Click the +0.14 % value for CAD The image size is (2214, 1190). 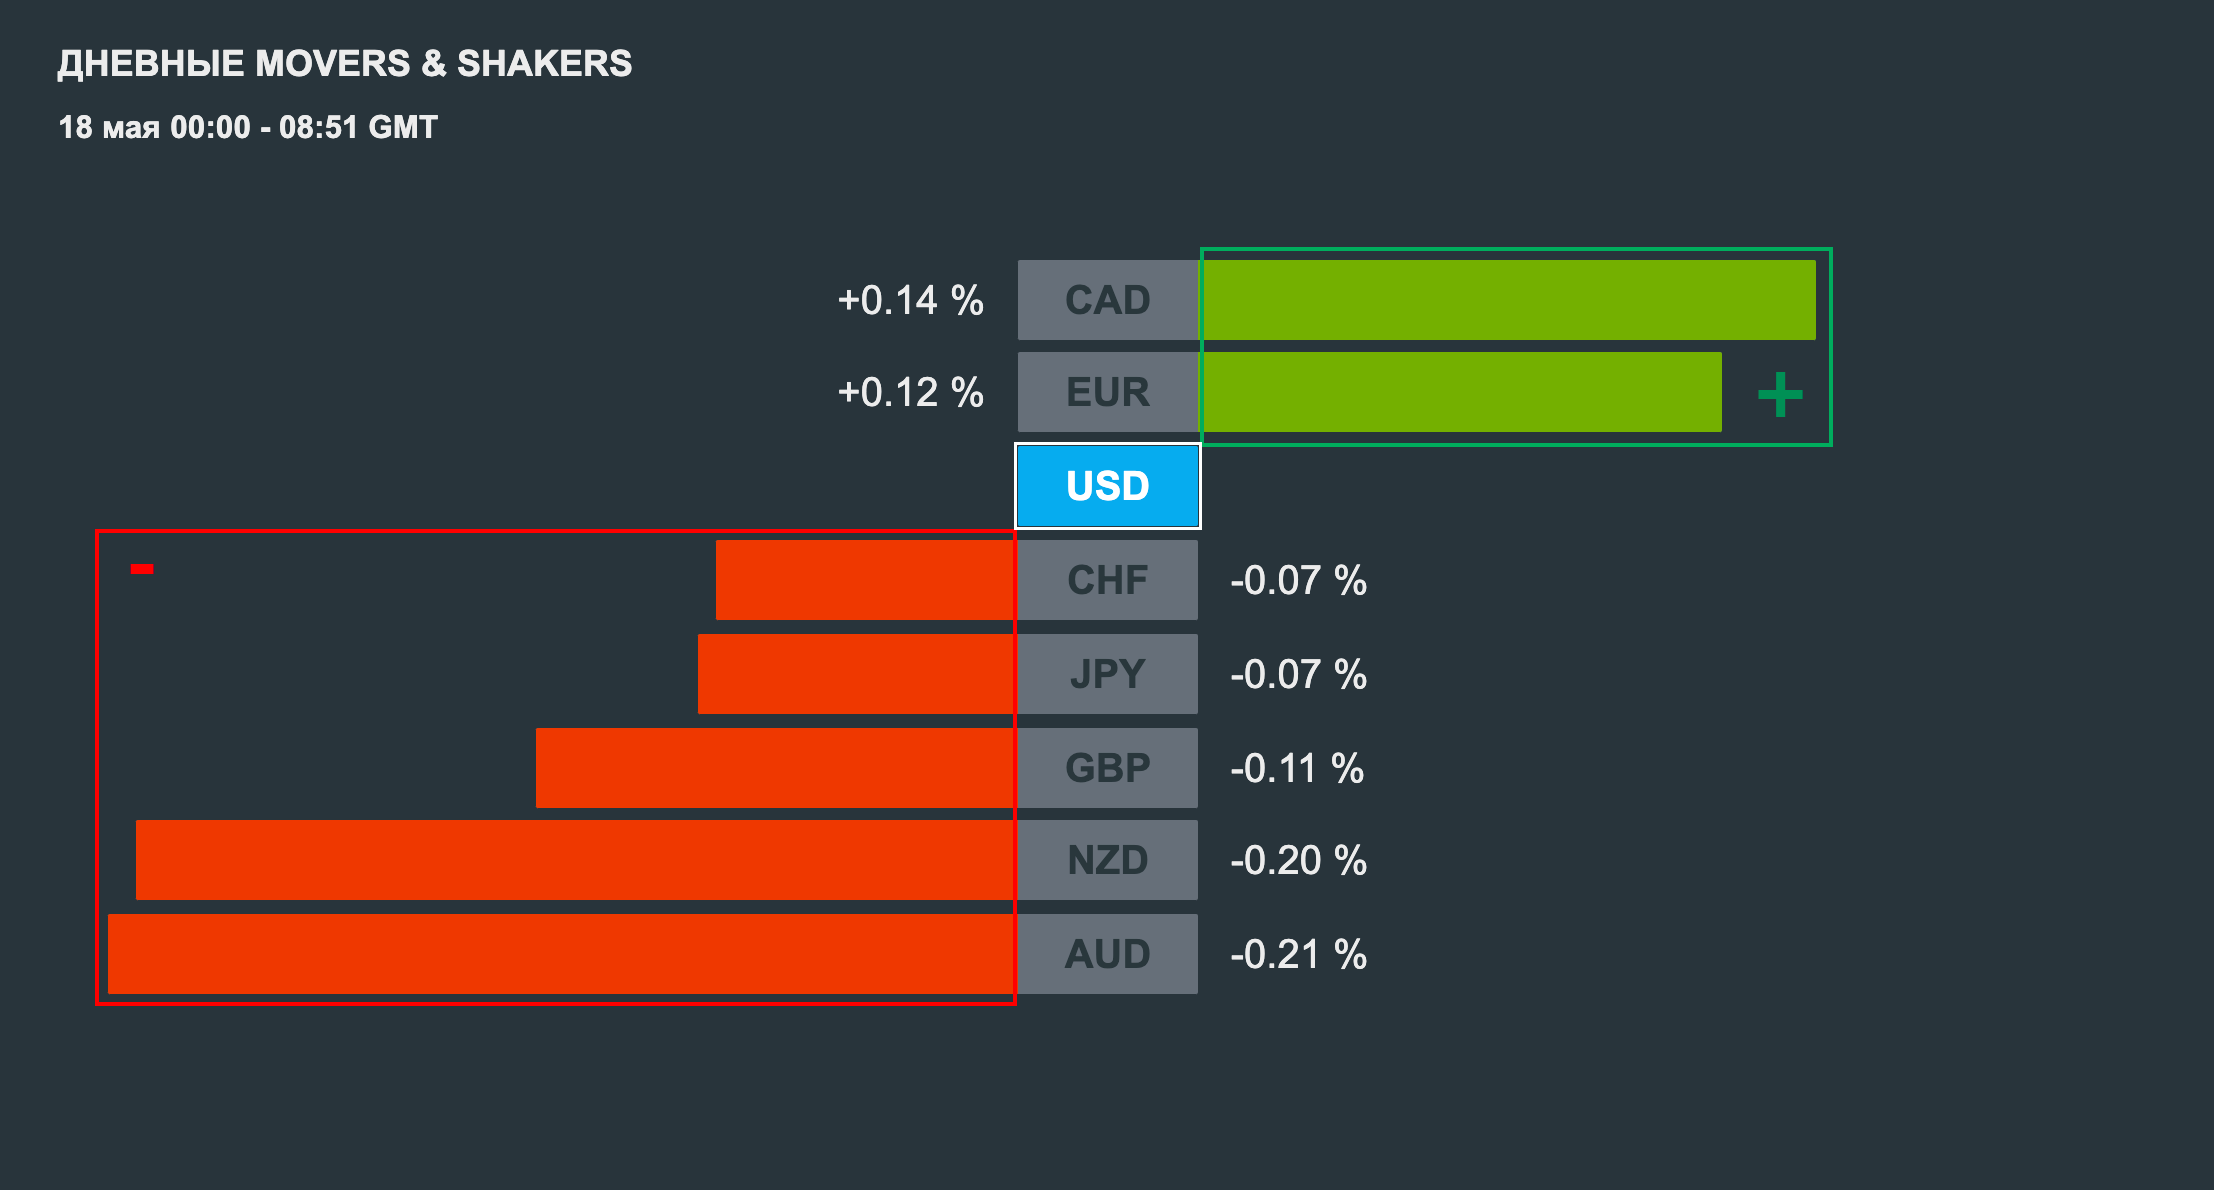click(x=910, y=300)
